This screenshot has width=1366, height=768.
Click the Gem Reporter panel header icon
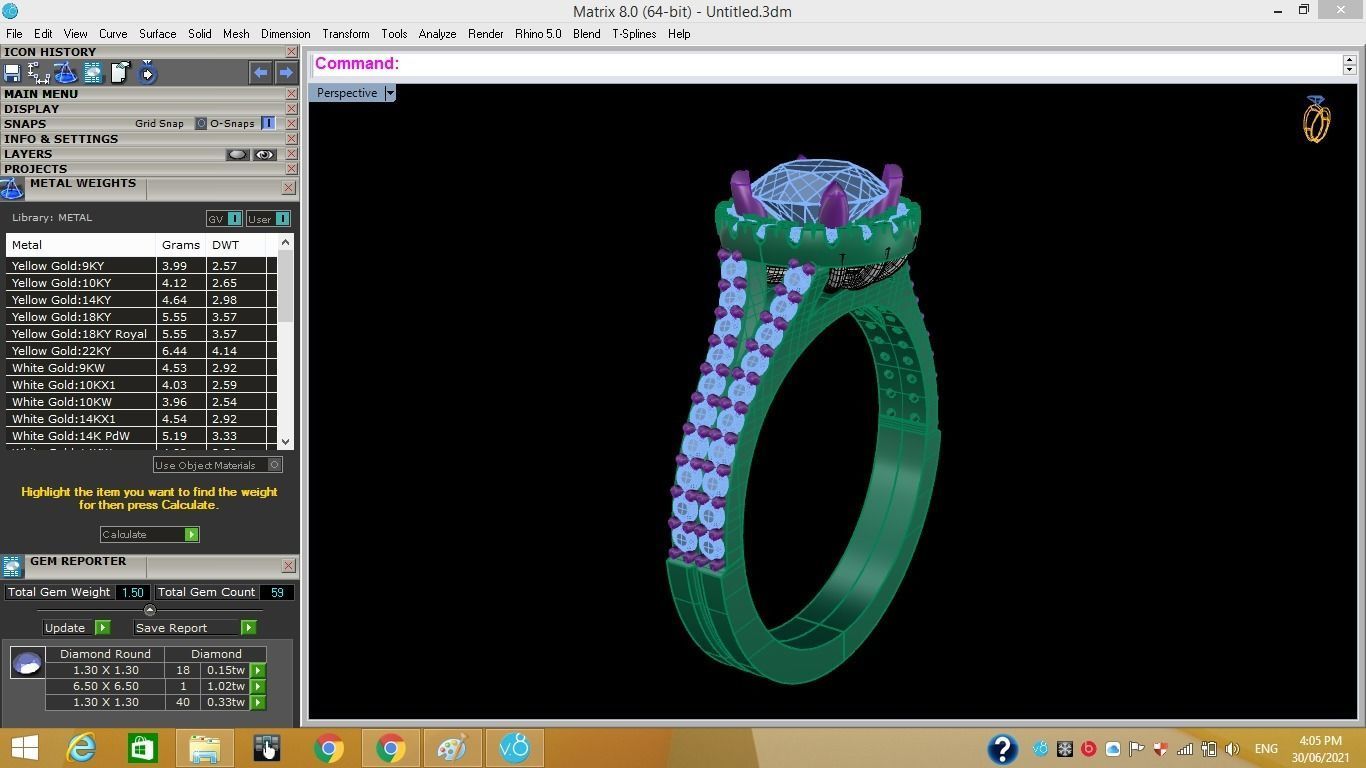tap(12, 567)
